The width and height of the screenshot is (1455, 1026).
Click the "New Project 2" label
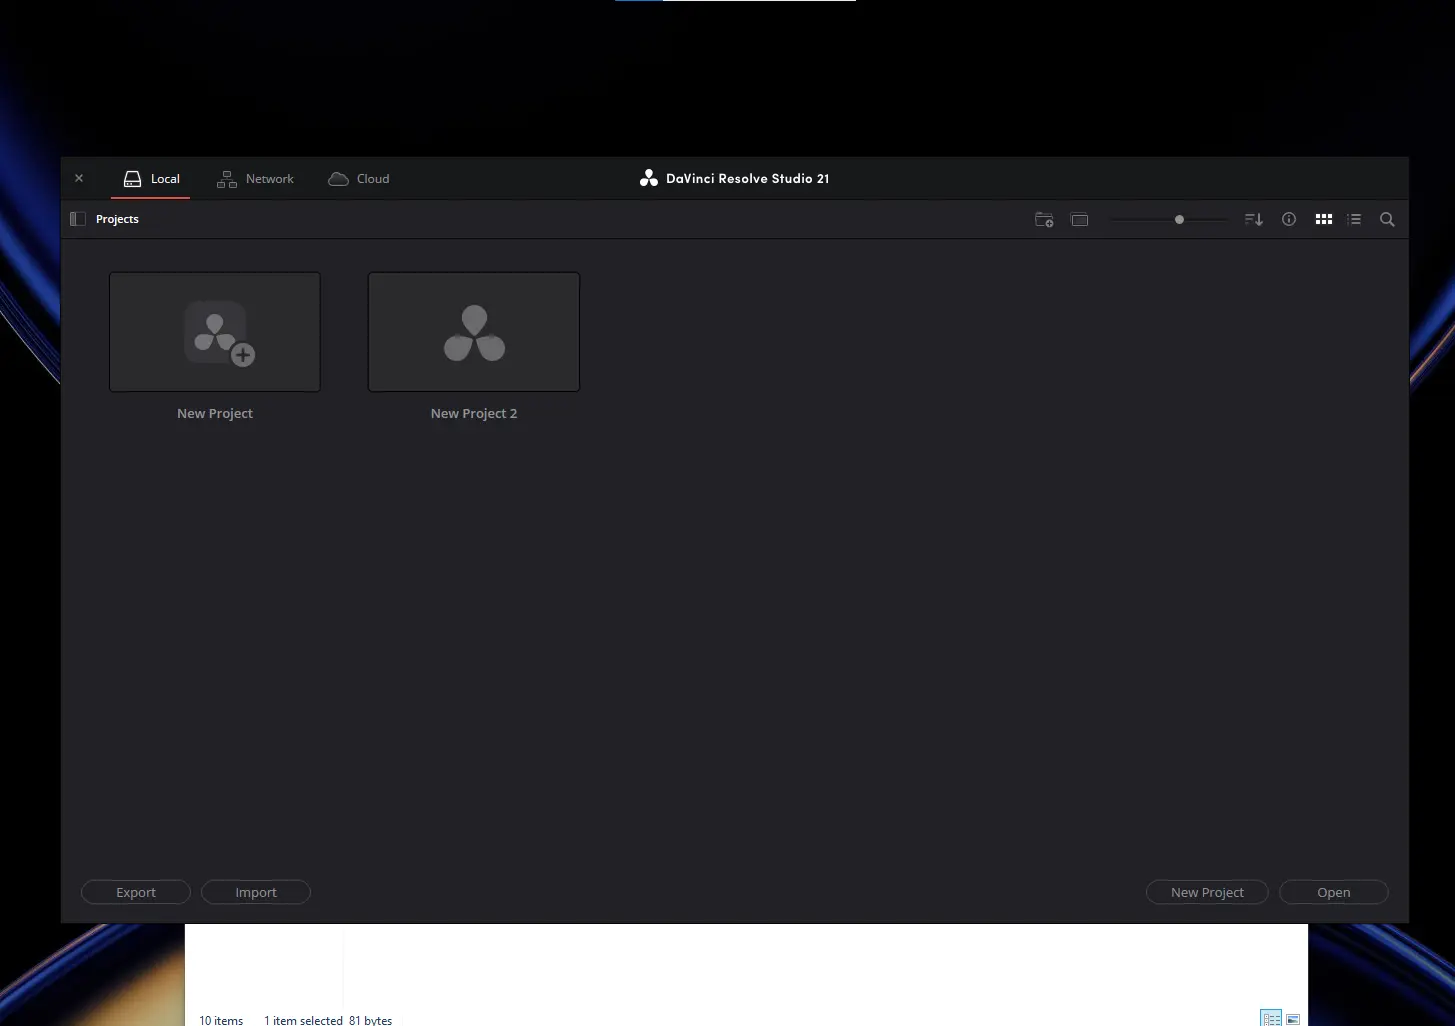(474, 413)
